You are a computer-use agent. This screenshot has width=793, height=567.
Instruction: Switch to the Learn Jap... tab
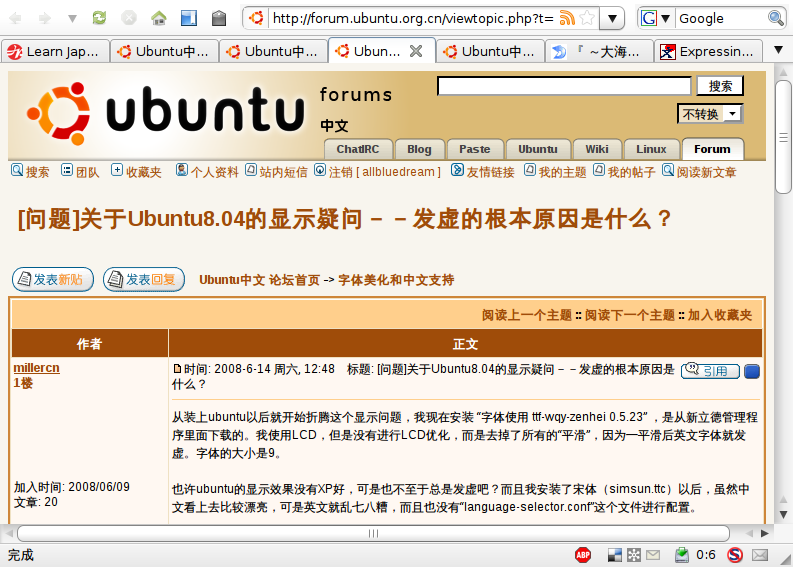pos(55,51)
